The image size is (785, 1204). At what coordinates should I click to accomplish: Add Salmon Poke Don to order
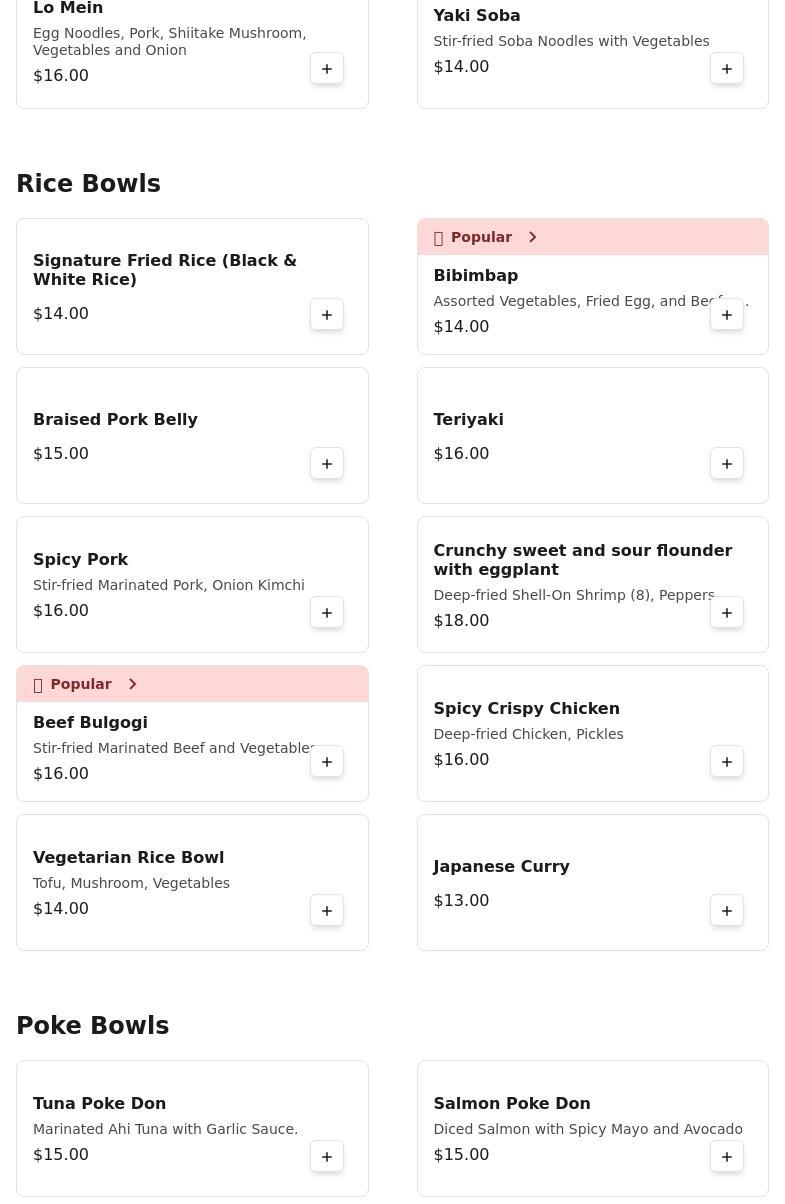click(x=727, y=1157)
